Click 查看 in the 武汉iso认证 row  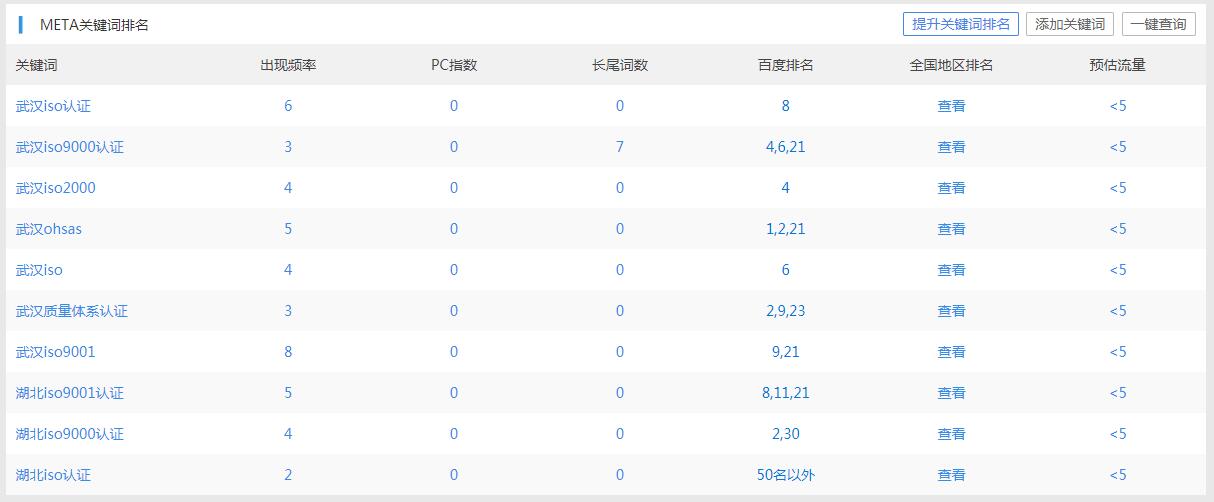click(x=951, y=106)
